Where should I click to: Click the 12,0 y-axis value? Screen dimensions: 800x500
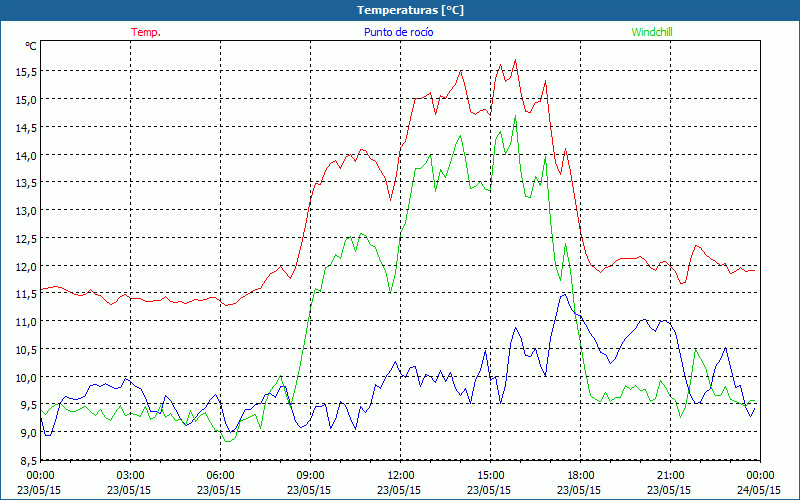[27, 267]
